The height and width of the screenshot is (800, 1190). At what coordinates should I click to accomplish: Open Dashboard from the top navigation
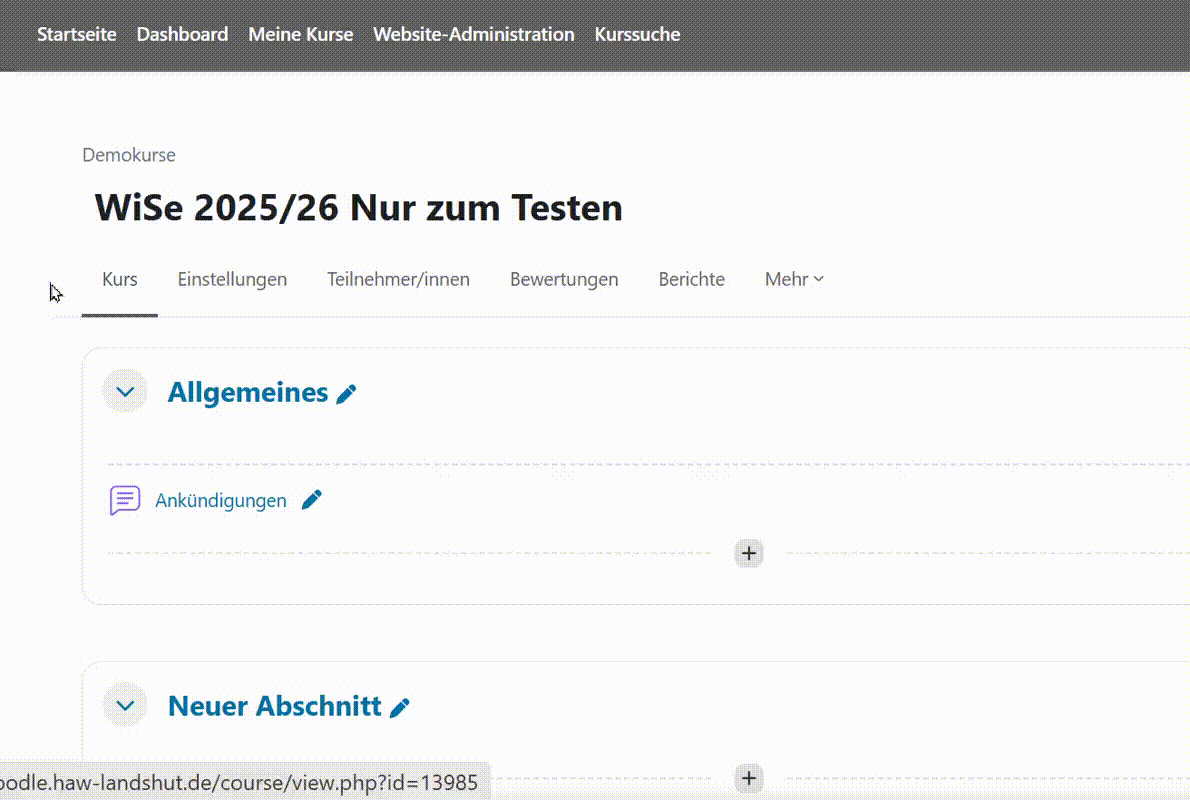(x=182, y=34)
